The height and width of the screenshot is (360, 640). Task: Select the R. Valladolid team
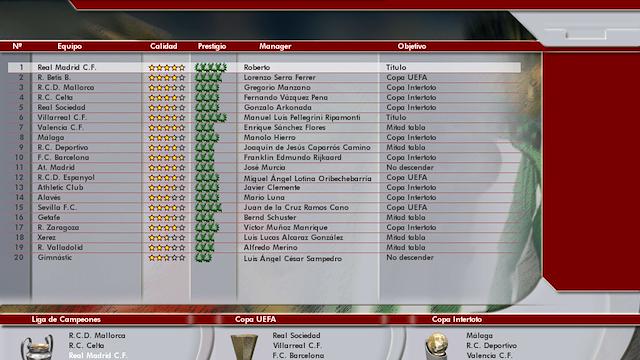point(60,247)
